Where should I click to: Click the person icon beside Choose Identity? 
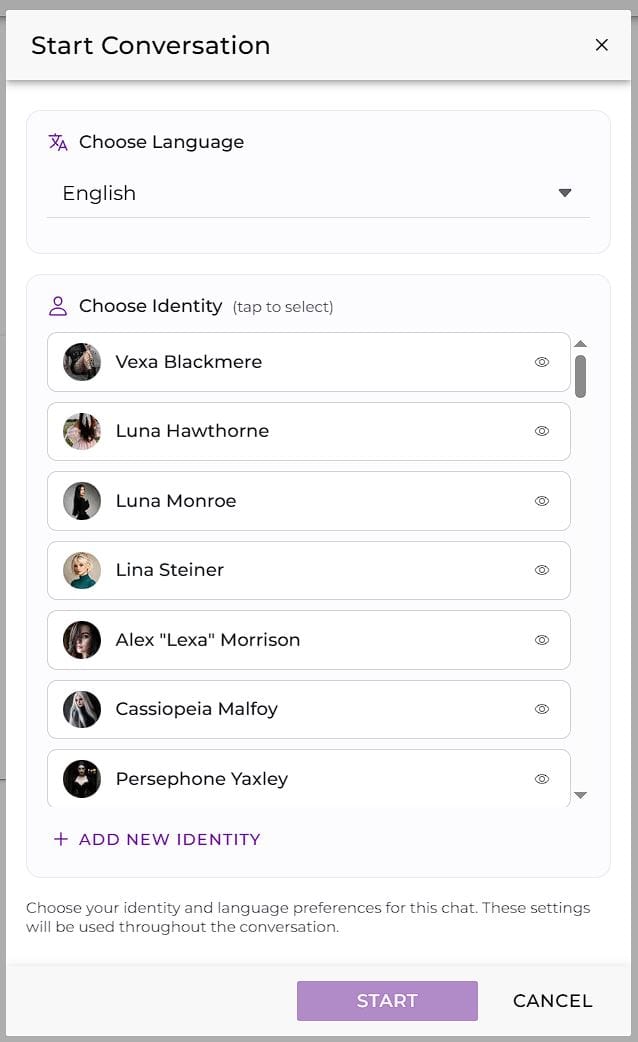click(58, 306)
